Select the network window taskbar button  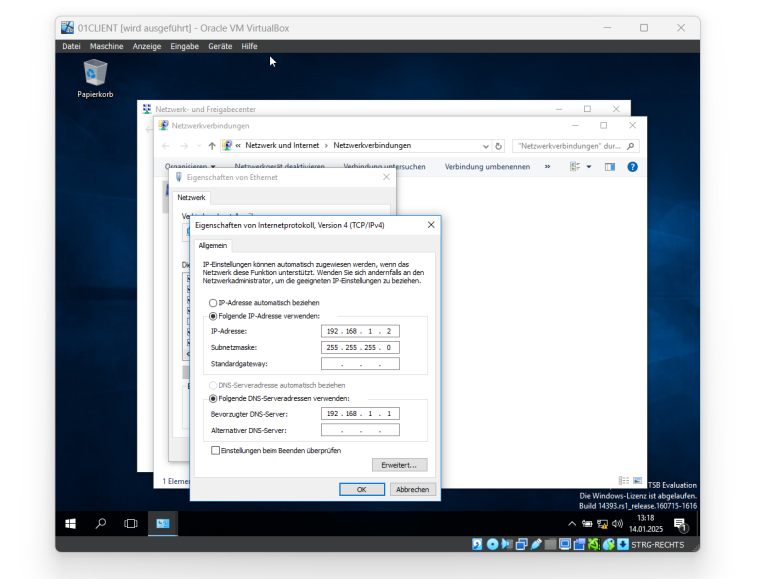pyautogui.click(x=163, y=524)
